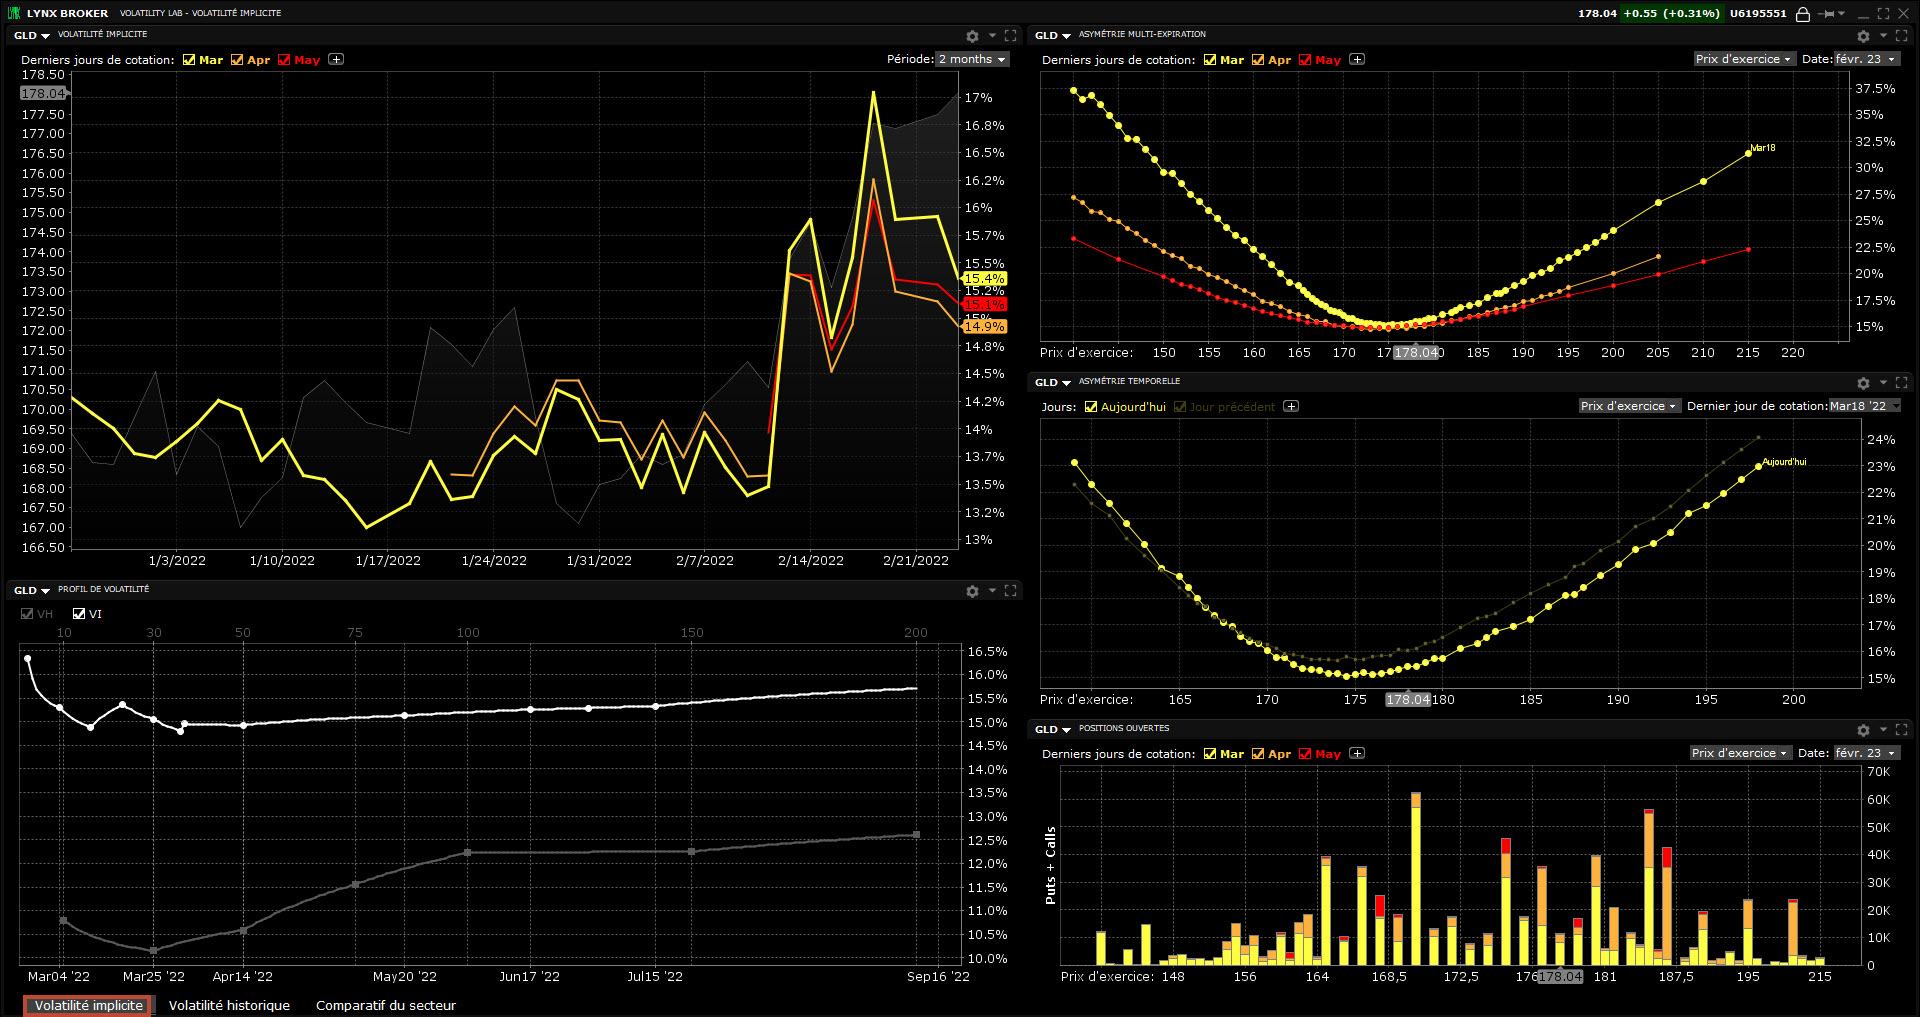
Task: Toggle May checkbox in Multi-Expiration panel
Action: click(x=1305, y=59)
